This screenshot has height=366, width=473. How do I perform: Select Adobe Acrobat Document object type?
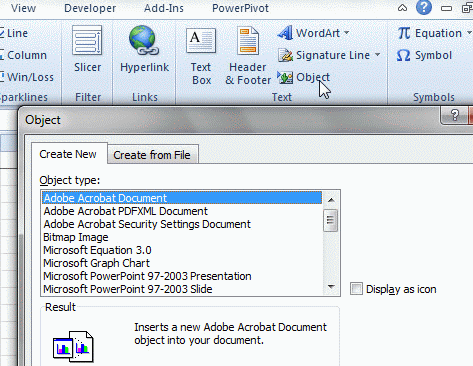click(x=182, y=198)
